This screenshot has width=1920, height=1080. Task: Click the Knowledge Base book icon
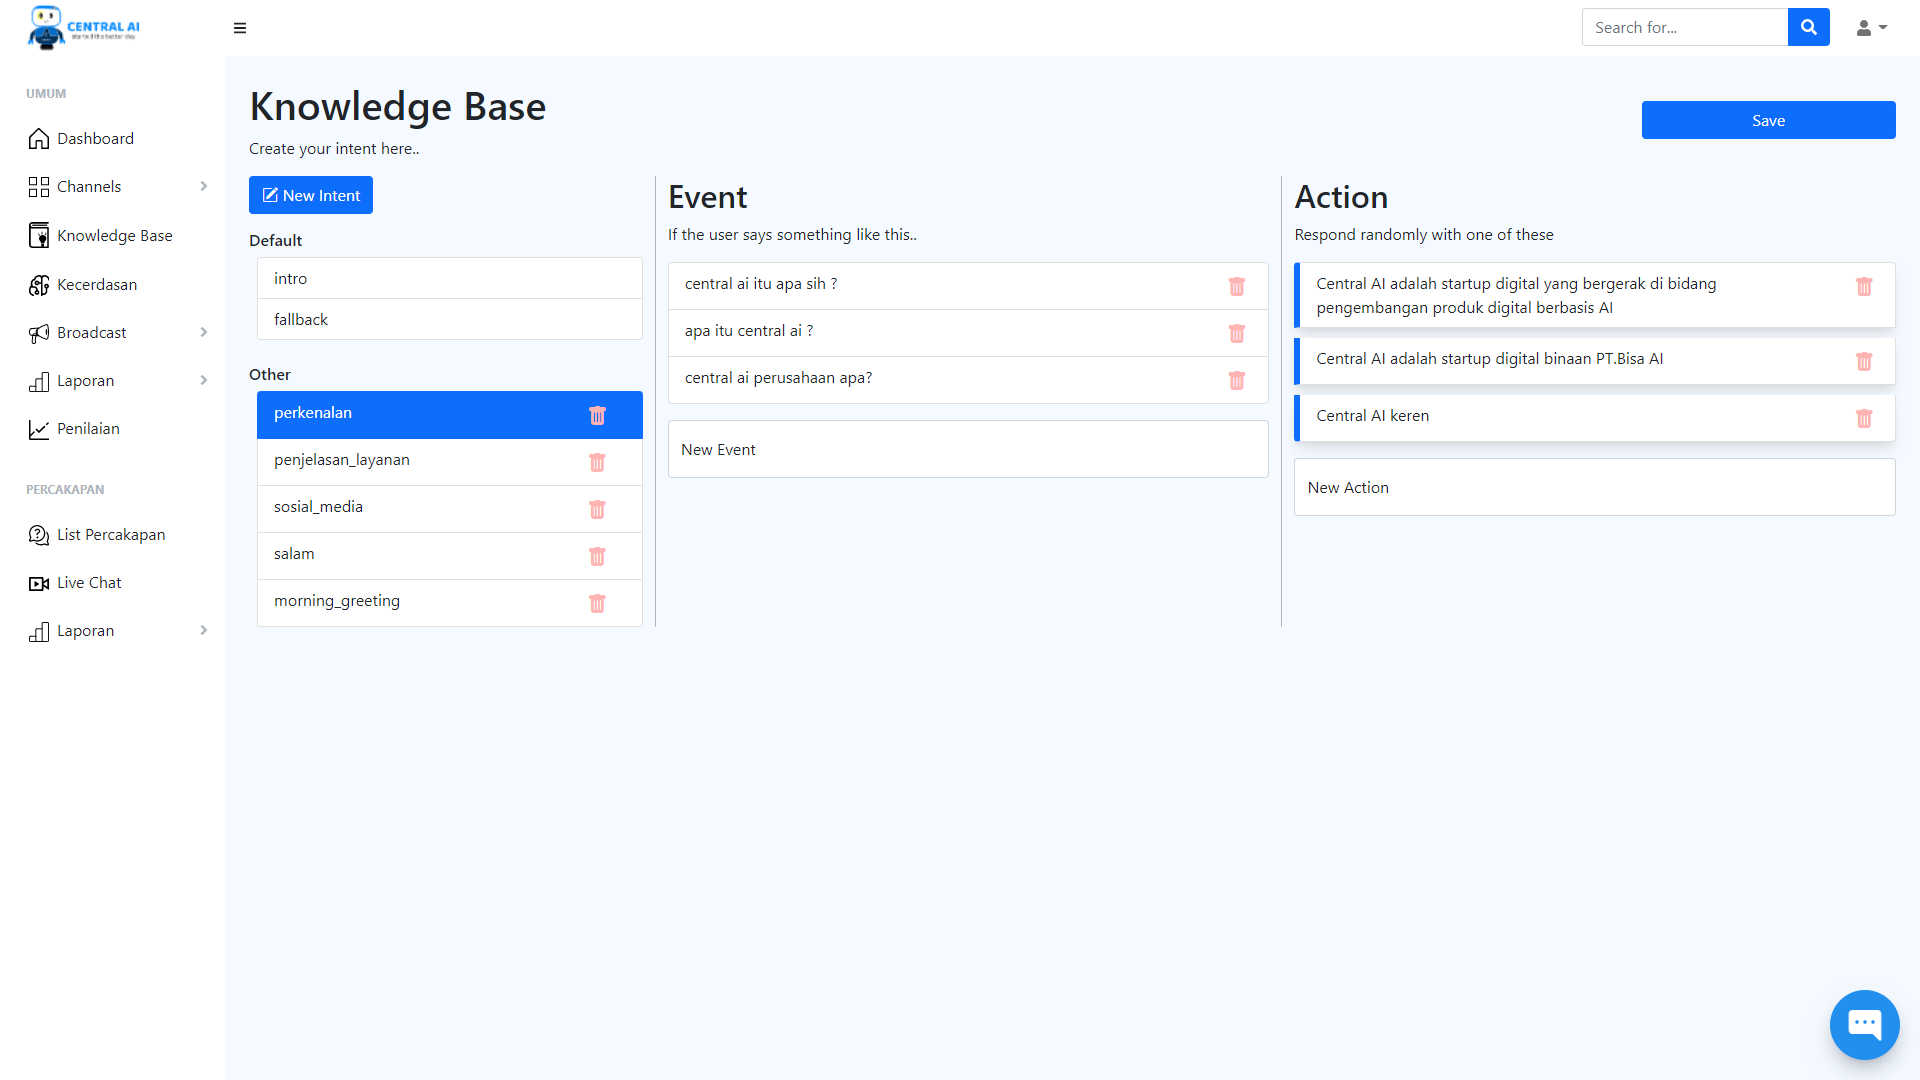[39, 236]
